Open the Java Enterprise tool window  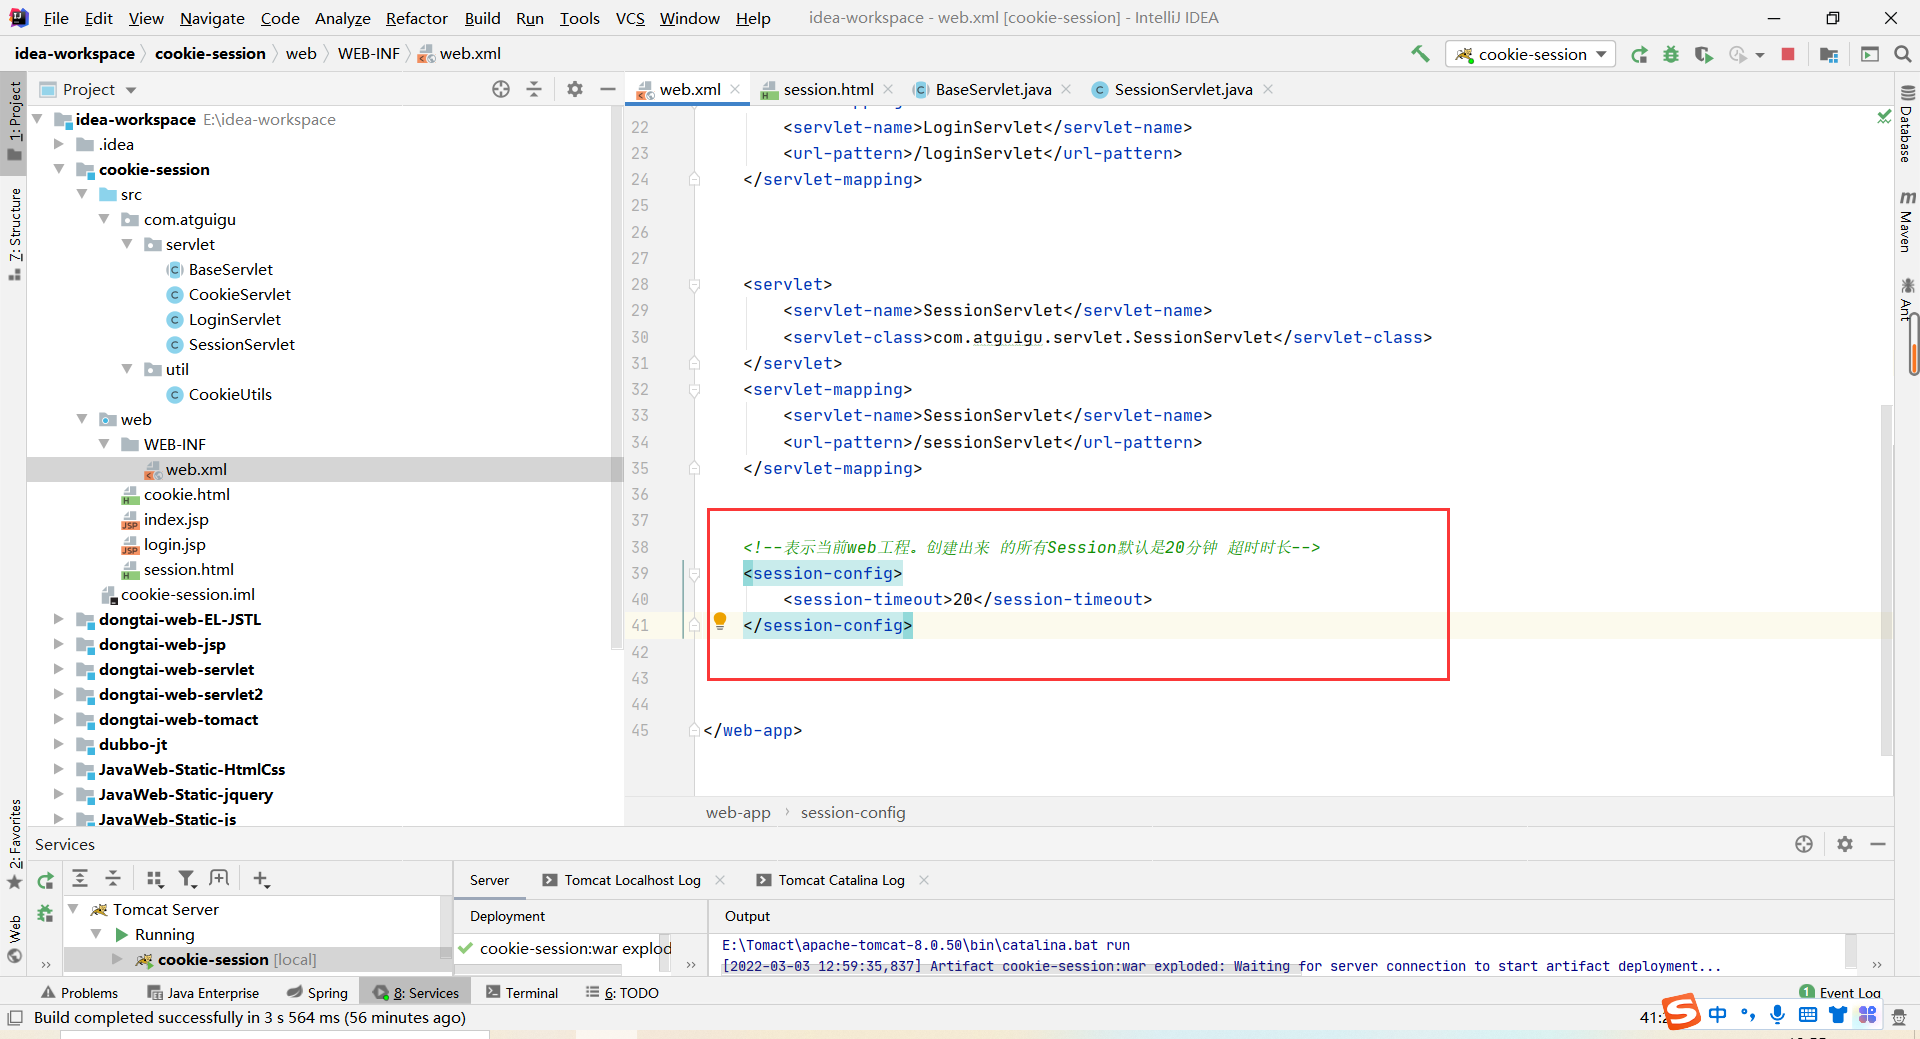click(x=203, y=993)
